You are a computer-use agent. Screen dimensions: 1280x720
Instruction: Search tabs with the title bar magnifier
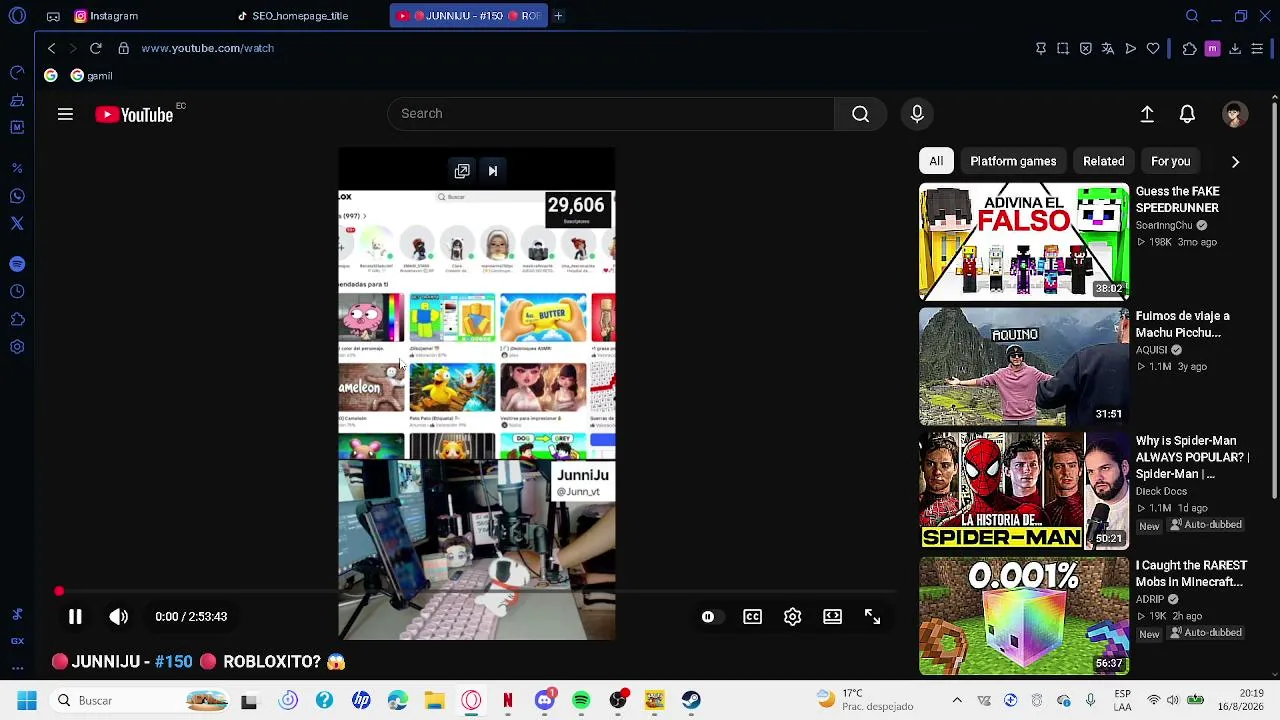[x=1192, y=16]
